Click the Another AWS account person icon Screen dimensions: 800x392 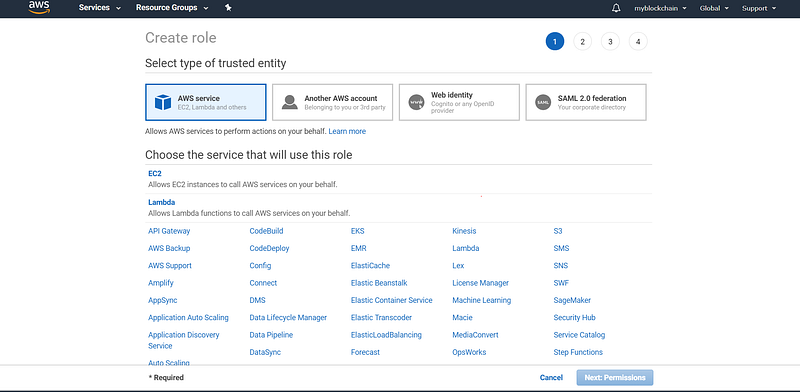click(289, 102)
